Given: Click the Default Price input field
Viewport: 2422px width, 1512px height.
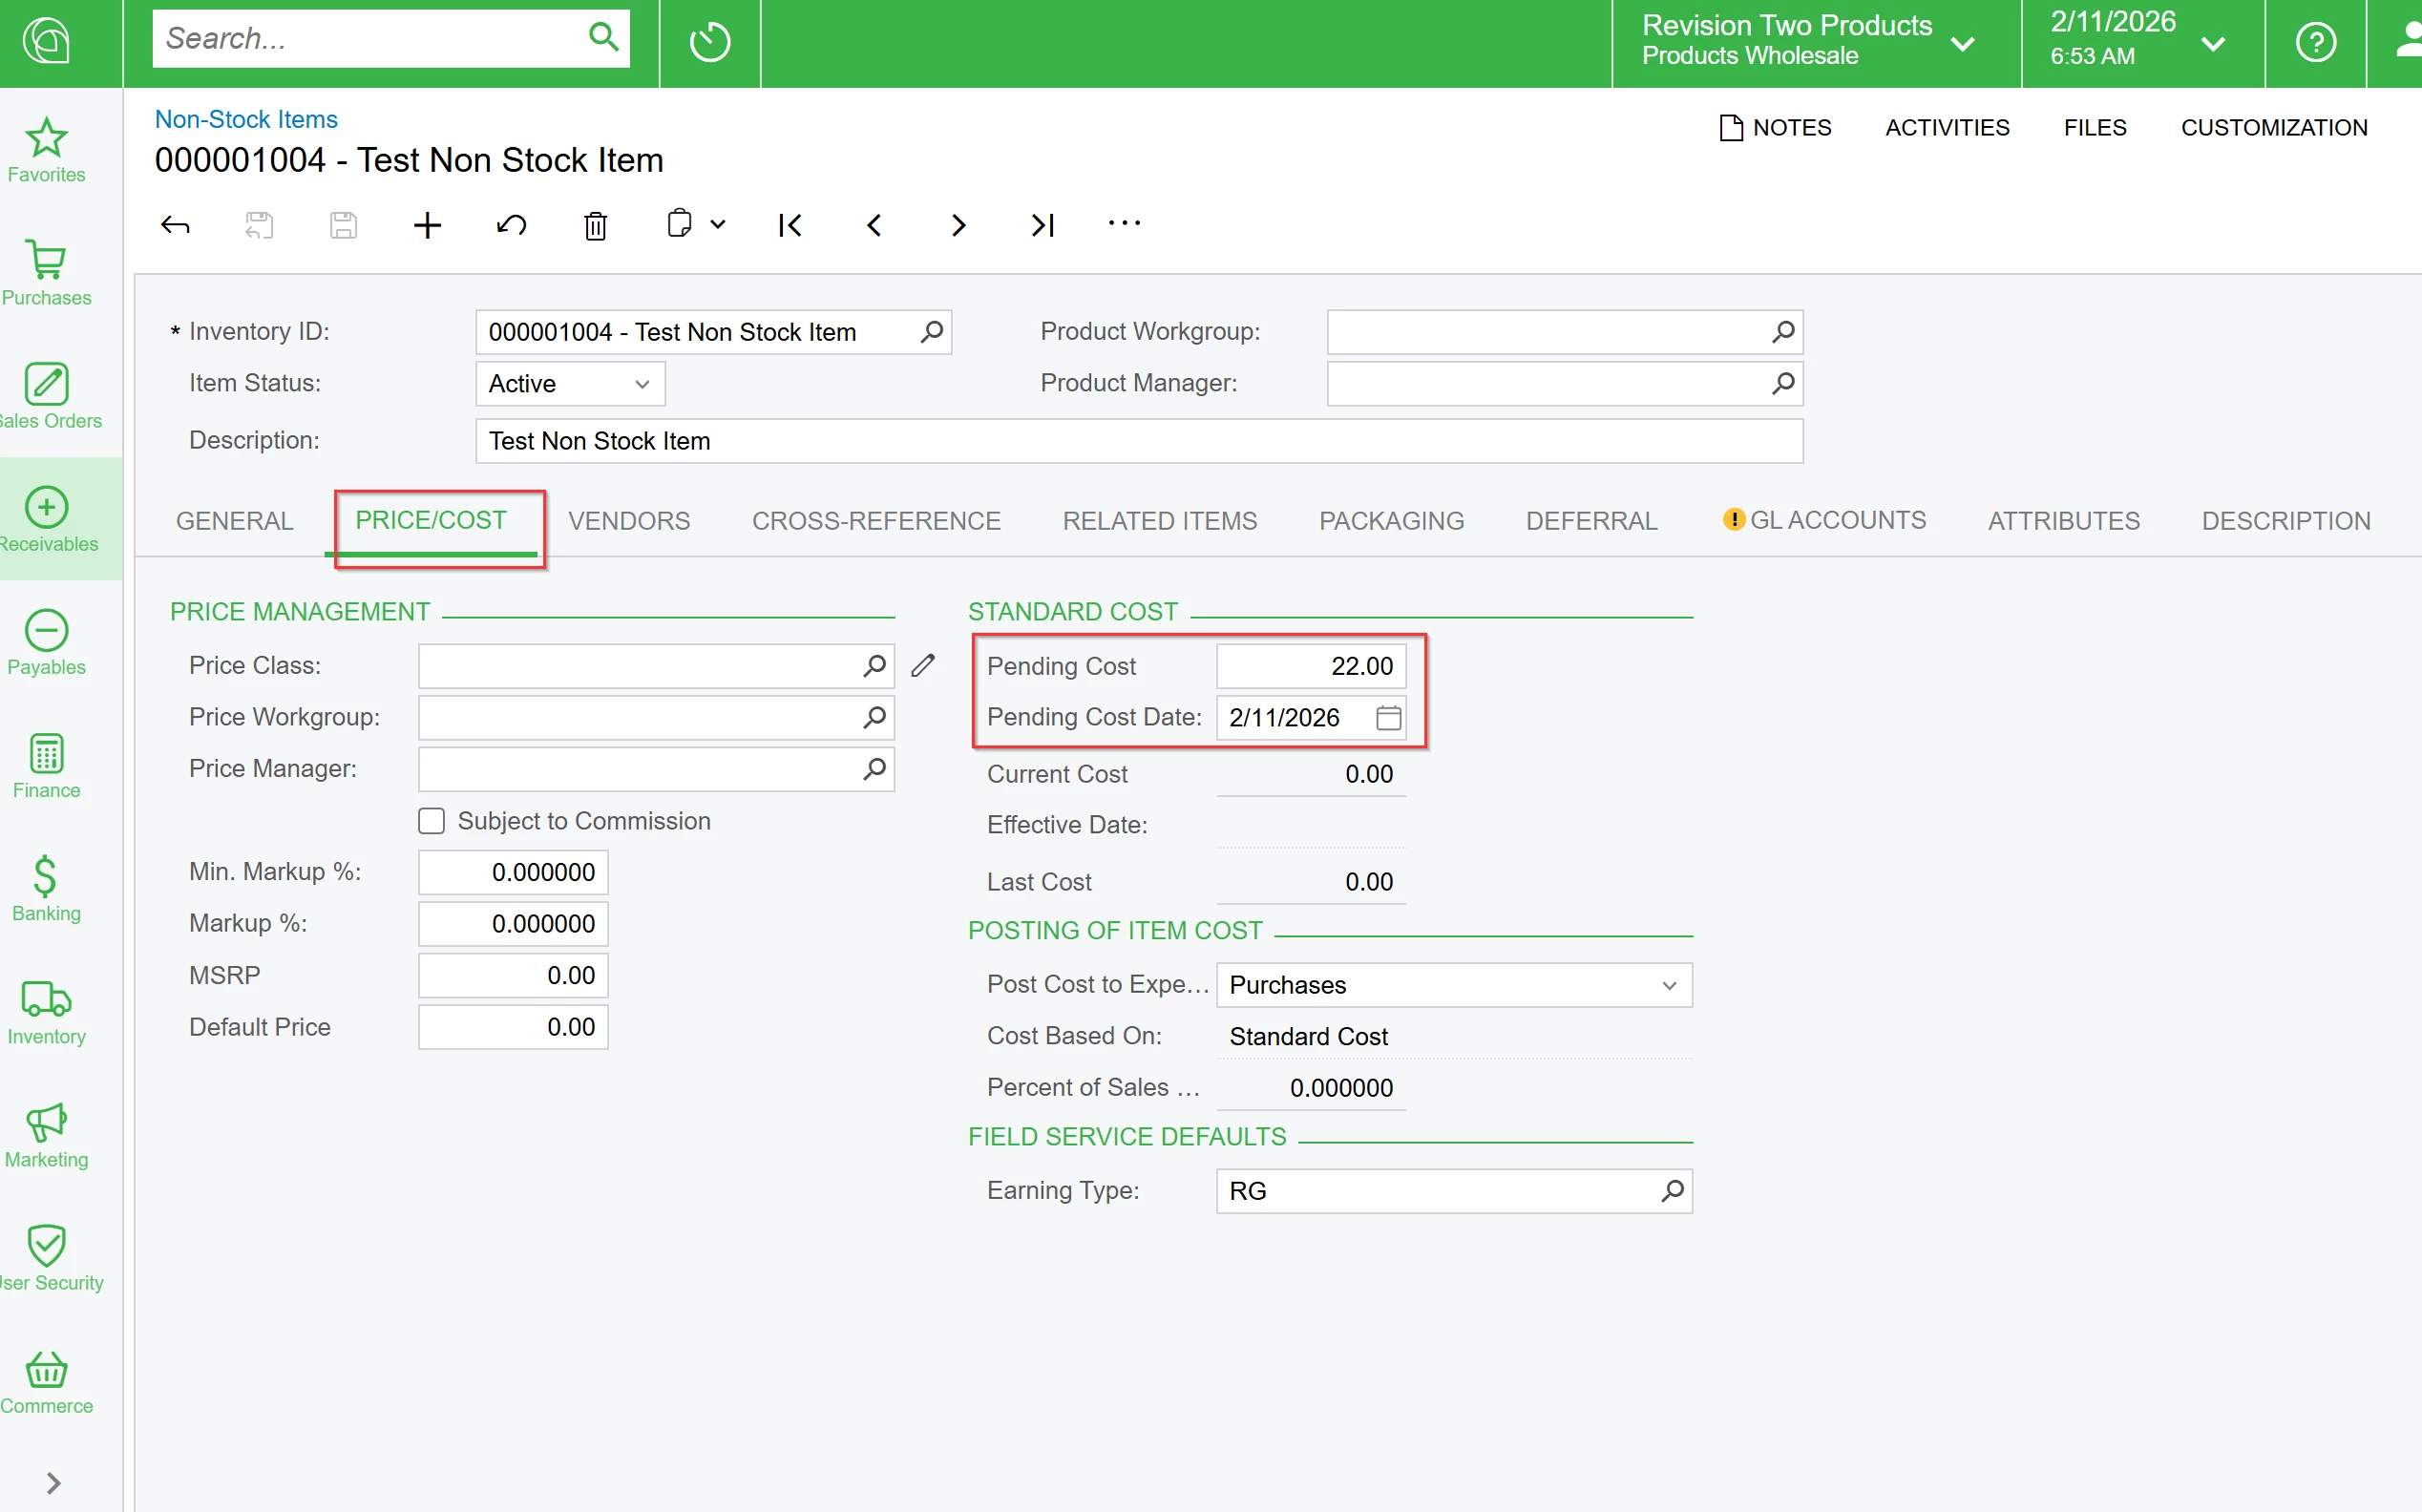Looking at the screenshot, I should pyautogui.click(x=513, y=1027).
